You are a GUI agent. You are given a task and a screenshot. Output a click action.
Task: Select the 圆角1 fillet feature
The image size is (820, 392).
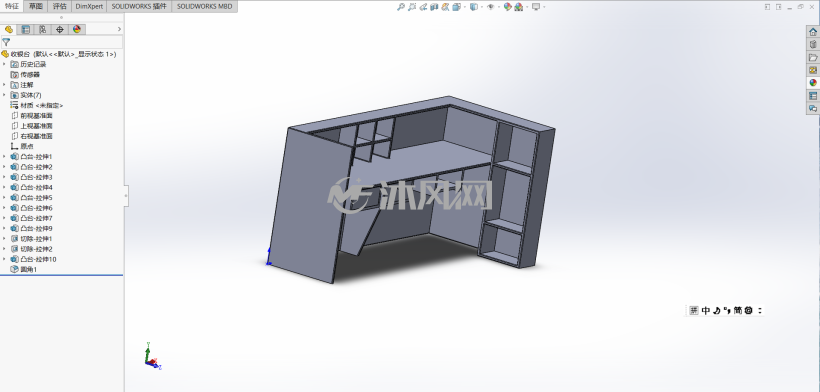[x=24, y=270]
